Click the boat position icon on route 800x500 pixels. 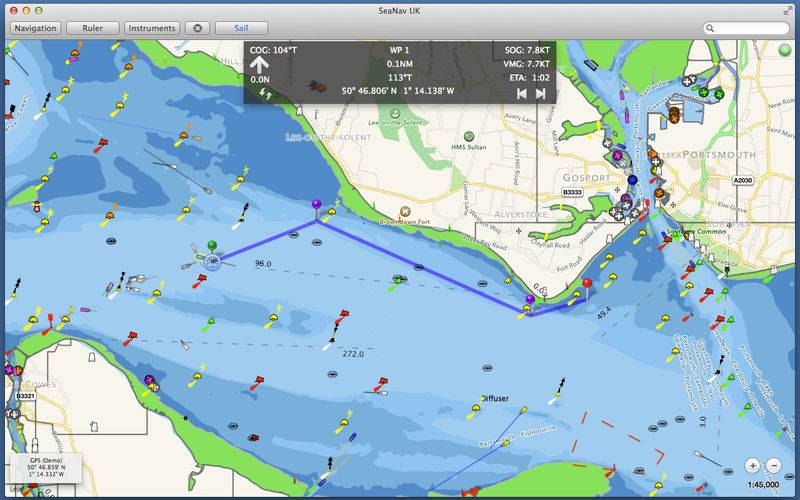212,262
